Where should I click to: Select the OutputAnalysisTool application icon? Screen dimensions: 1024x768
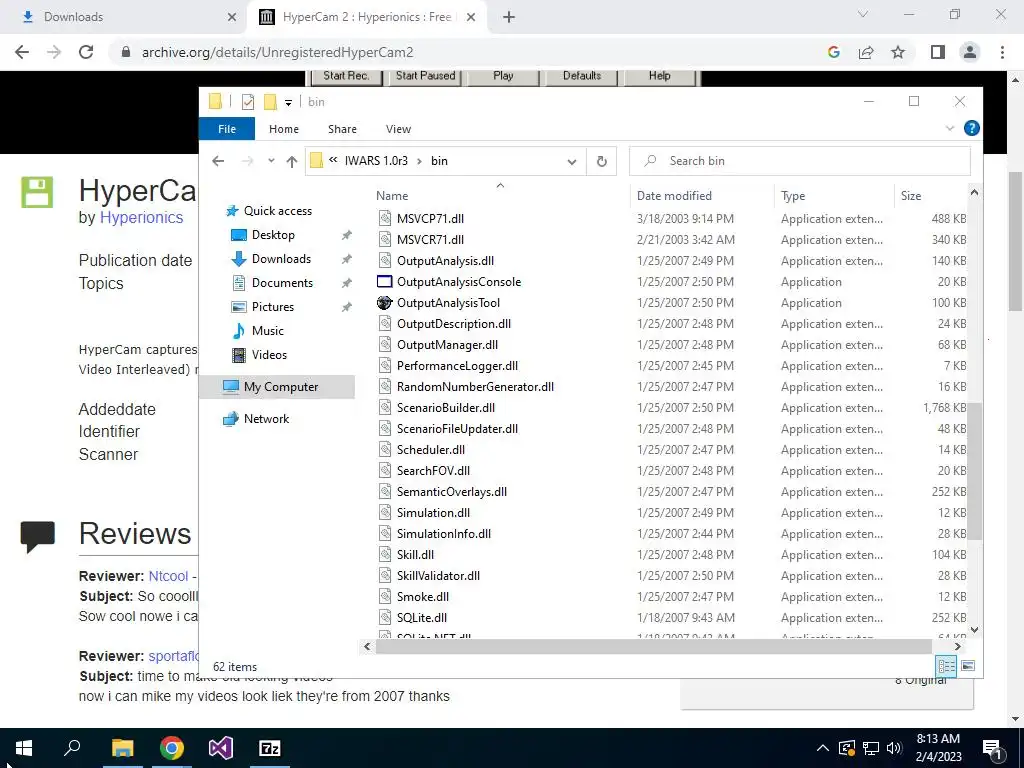[x=385, y=302]
